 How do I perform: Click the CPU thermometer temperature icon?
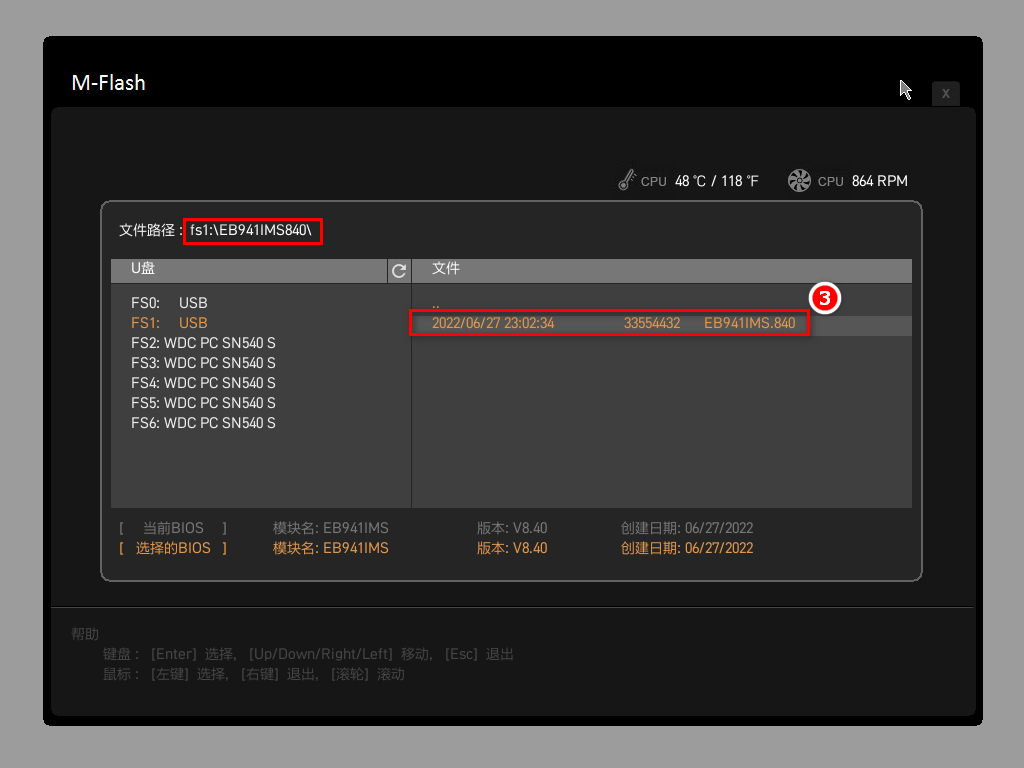626,180
